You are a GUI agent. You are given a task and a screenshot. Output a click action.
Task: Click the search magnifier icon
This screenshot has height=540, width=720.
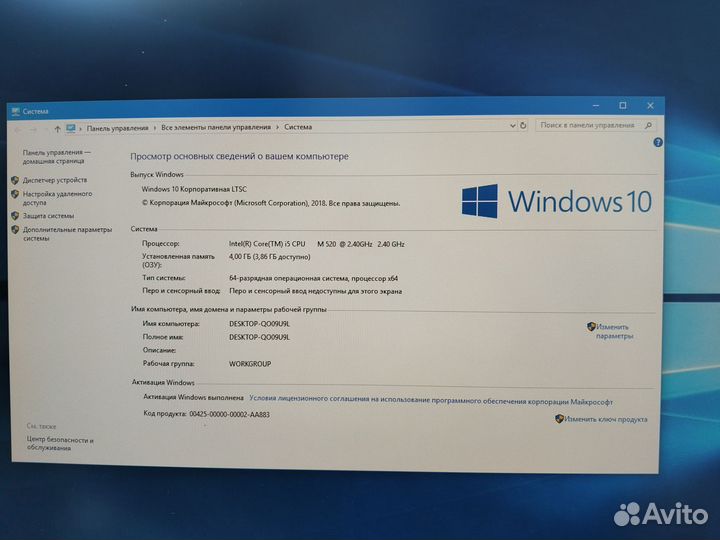[649, 126]
